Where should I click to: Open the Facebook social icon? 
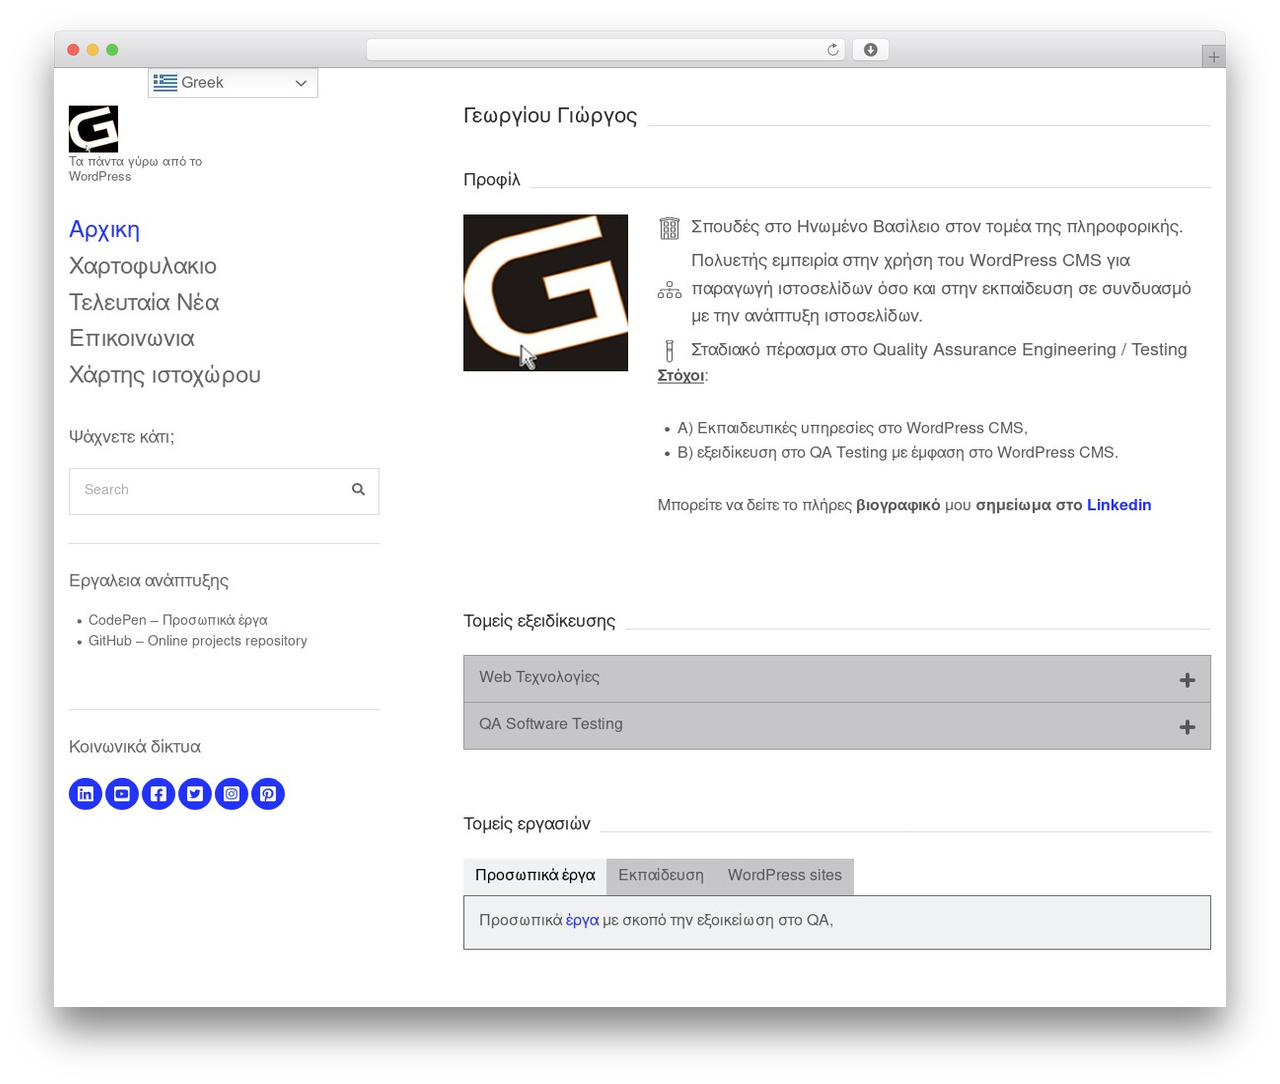159,794
